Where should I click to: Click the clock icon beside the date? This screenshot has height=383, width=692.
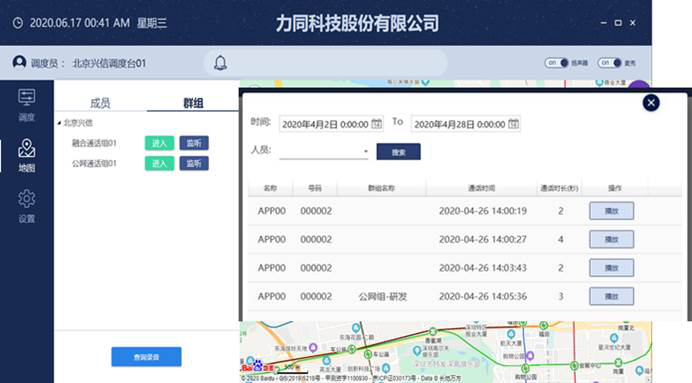click(18, 23)
